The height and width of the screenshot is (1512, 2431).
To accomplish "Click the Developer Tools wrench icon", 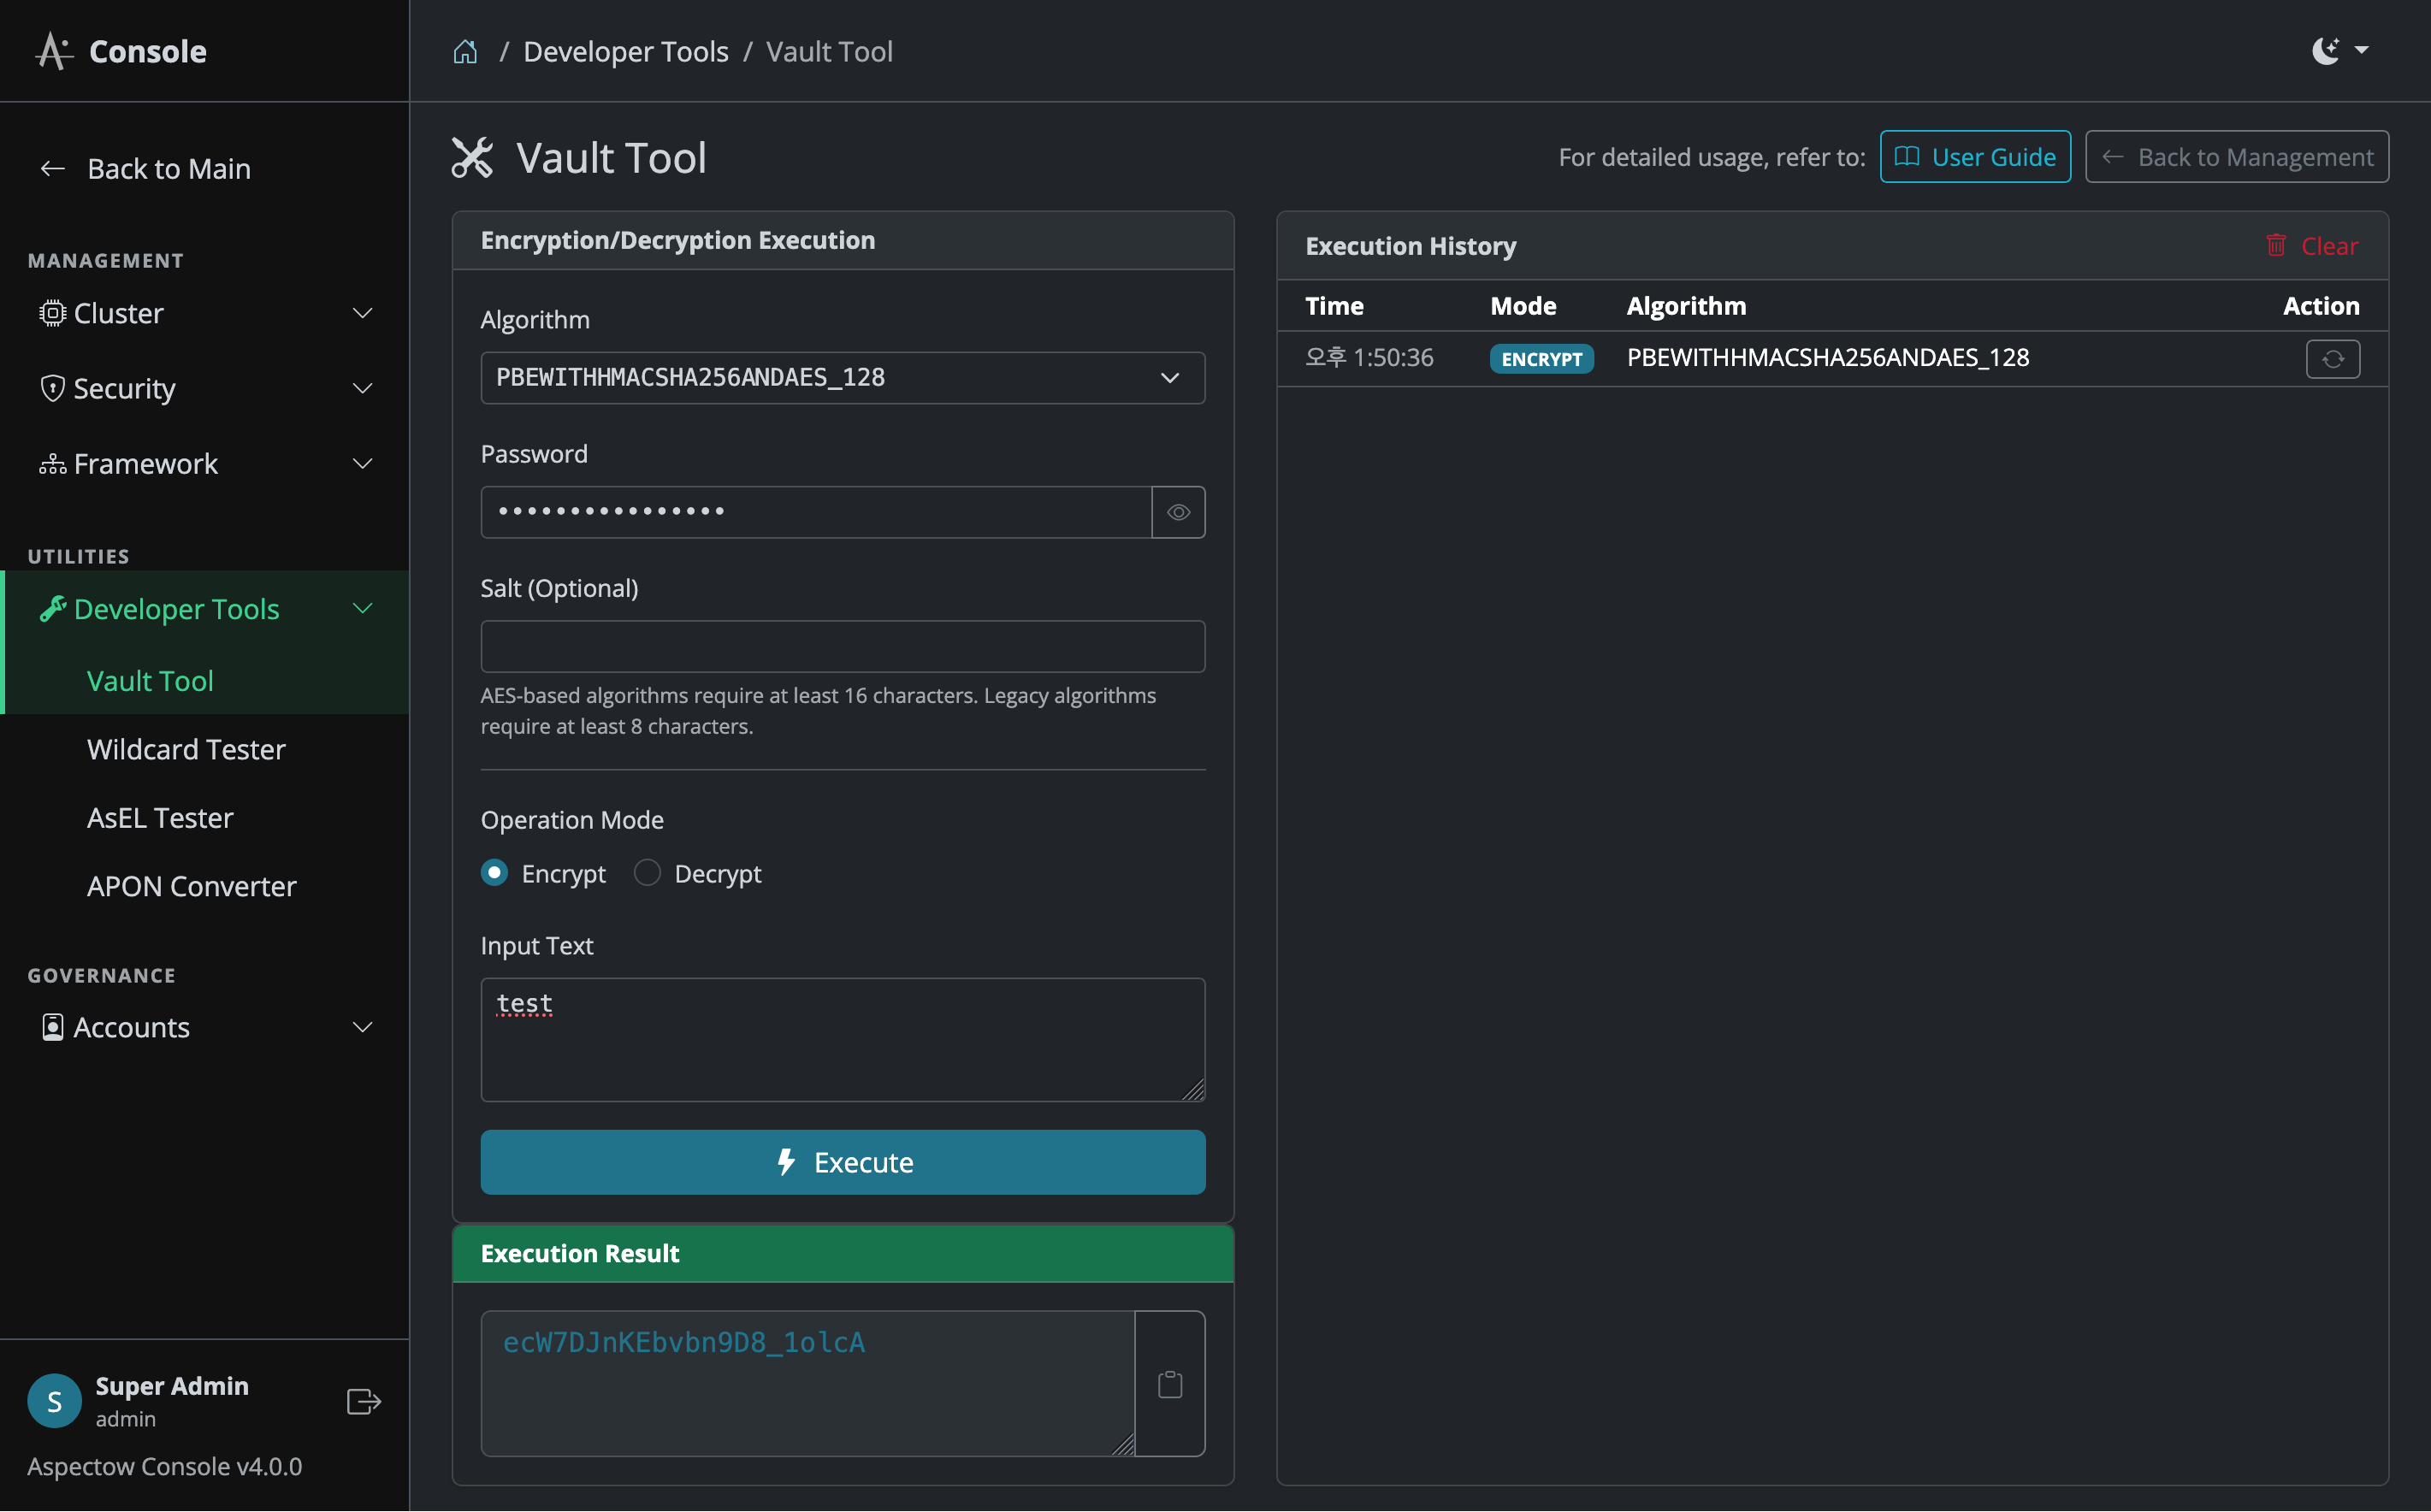I will [52, 609].
